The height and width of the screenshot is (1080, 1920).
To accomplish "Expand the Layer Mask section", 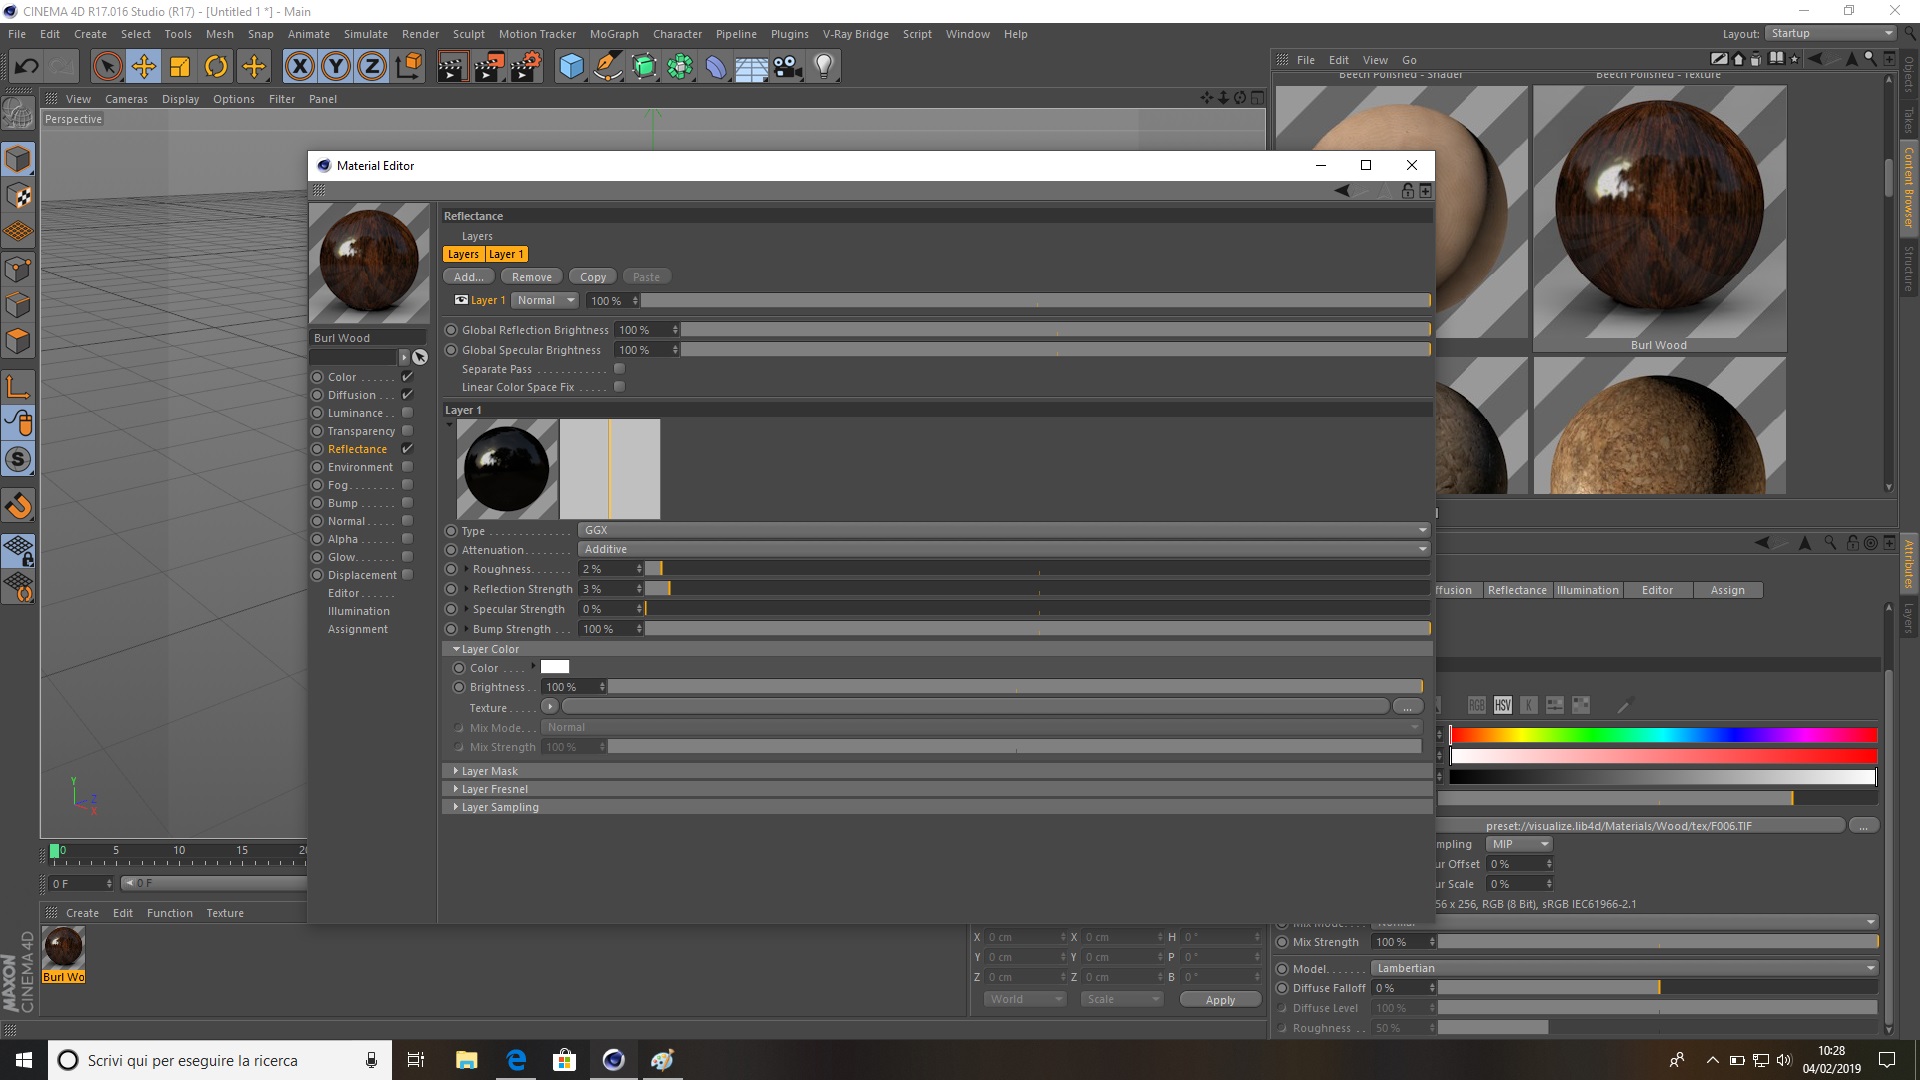I will (456, 771).
